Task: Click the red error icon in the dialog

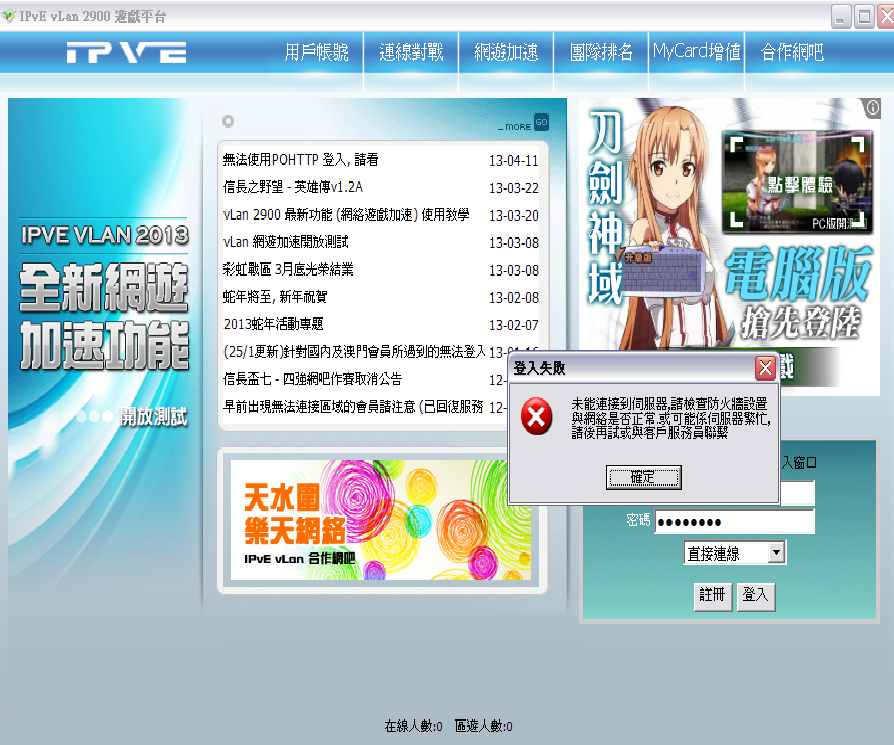Action: pyautogui.click(x=537, y=417)
